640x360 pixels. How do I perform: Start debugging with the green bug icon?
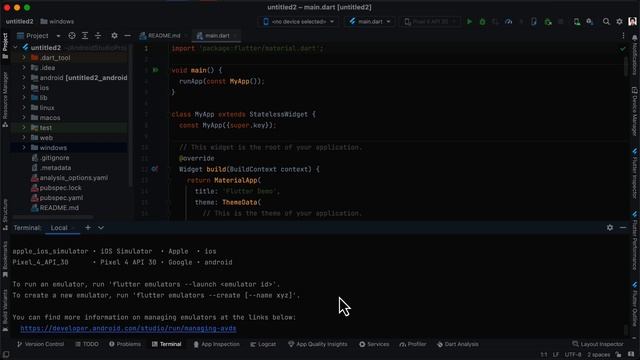click(482, 21)
